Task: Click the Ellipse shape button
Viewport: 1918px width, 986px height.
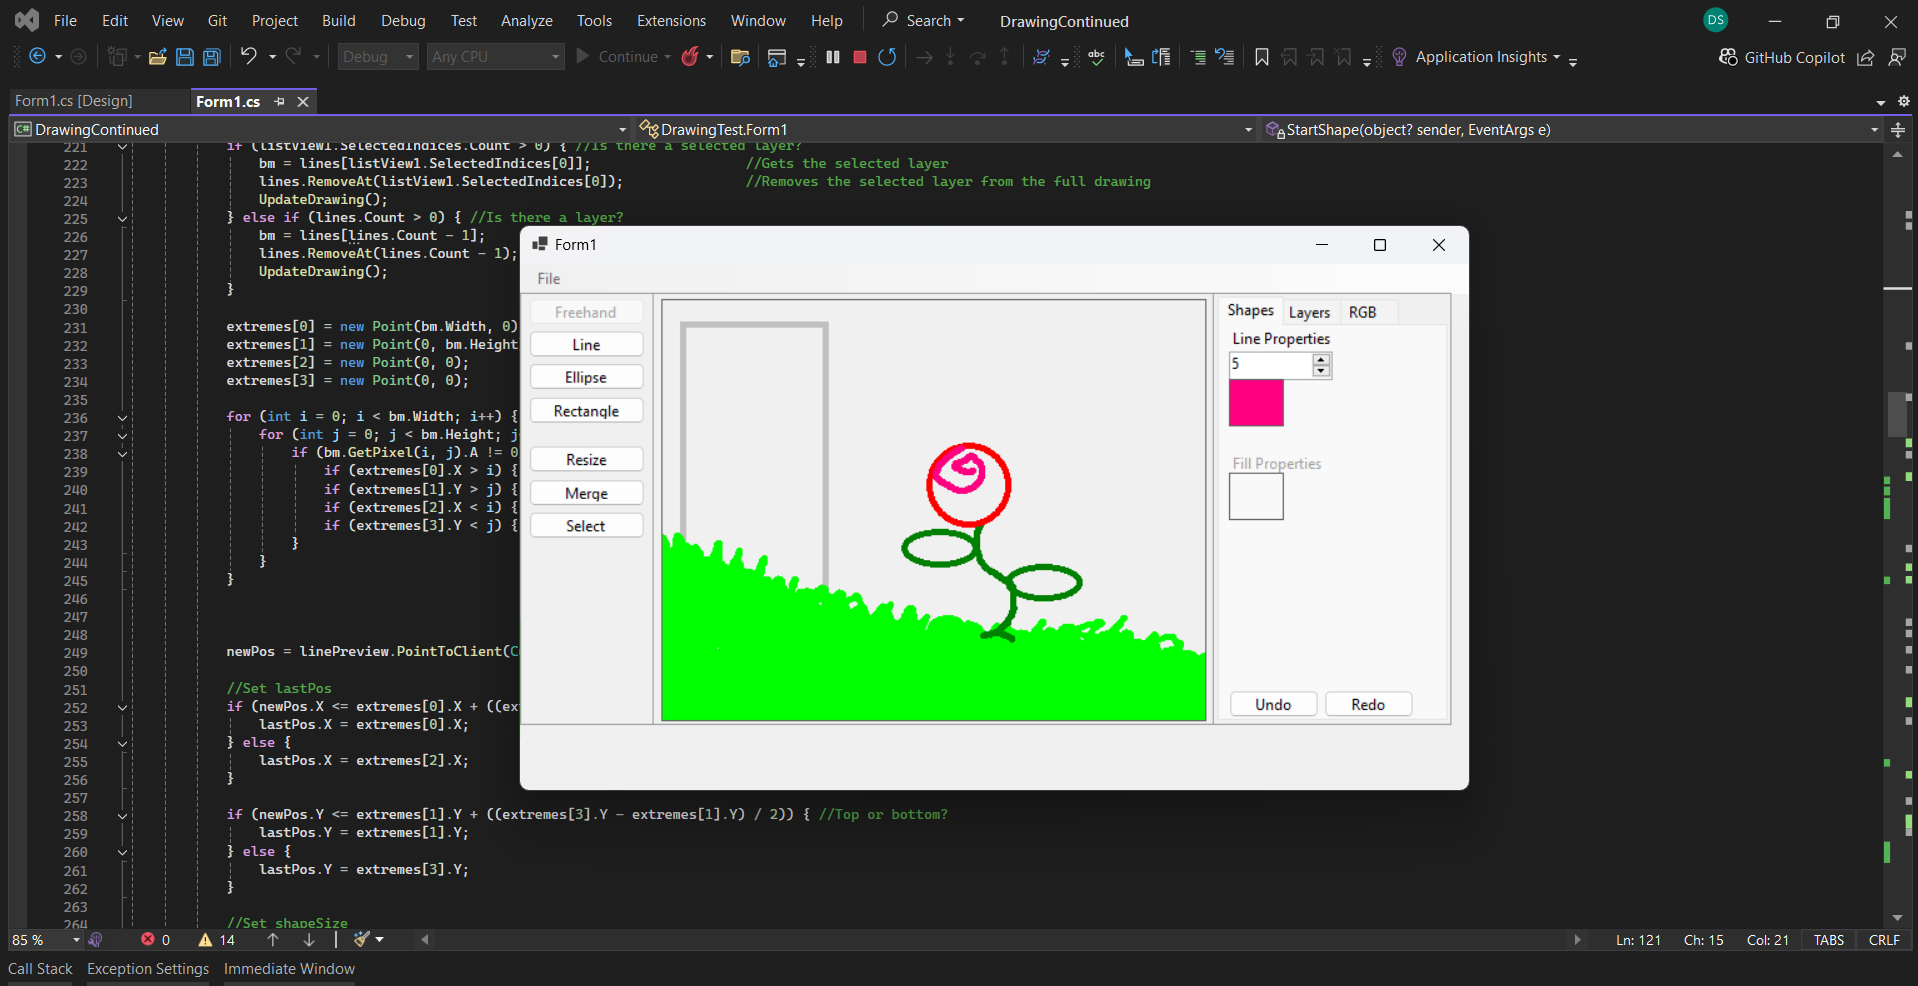Action: click(586, 377)
